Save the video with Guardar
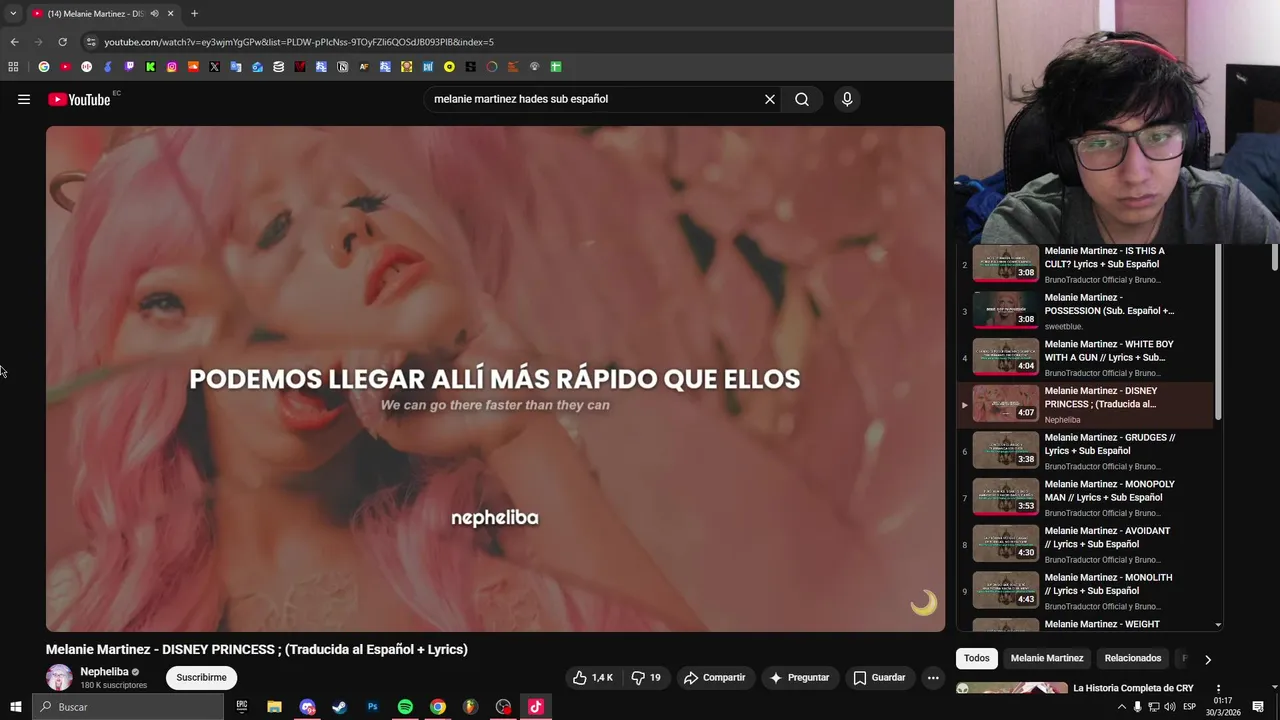 [x=879, y=677]
